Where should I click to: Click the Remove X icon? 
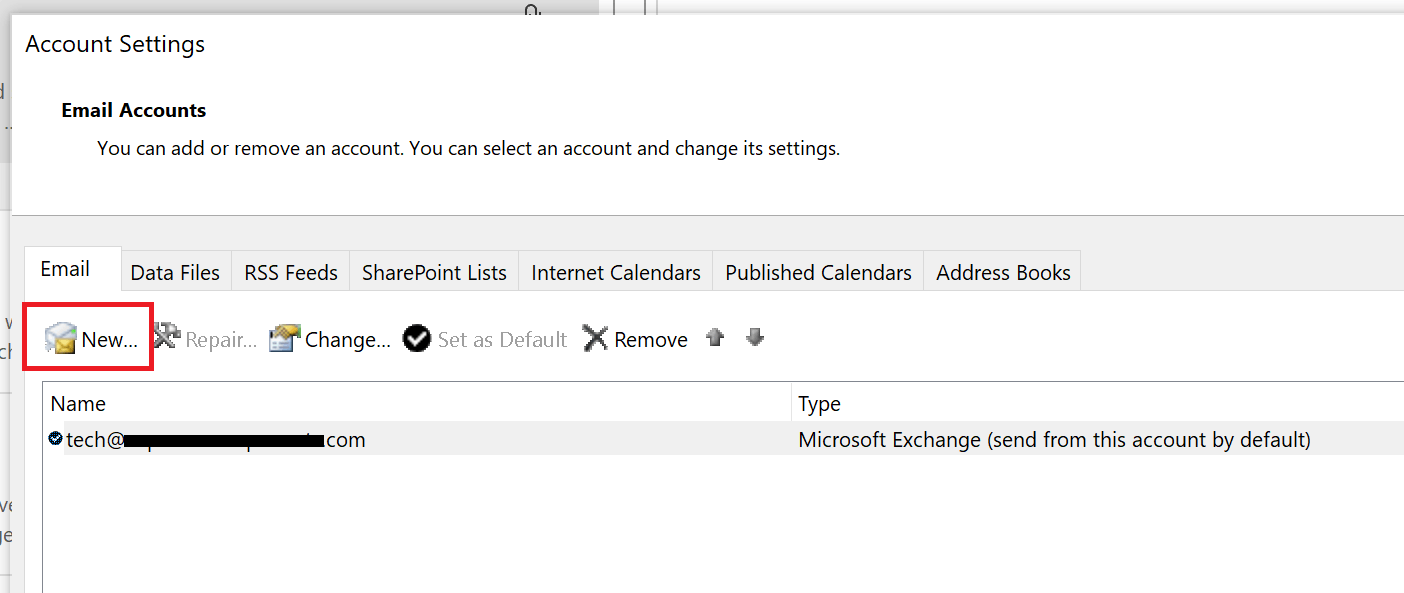coord(596,338)
